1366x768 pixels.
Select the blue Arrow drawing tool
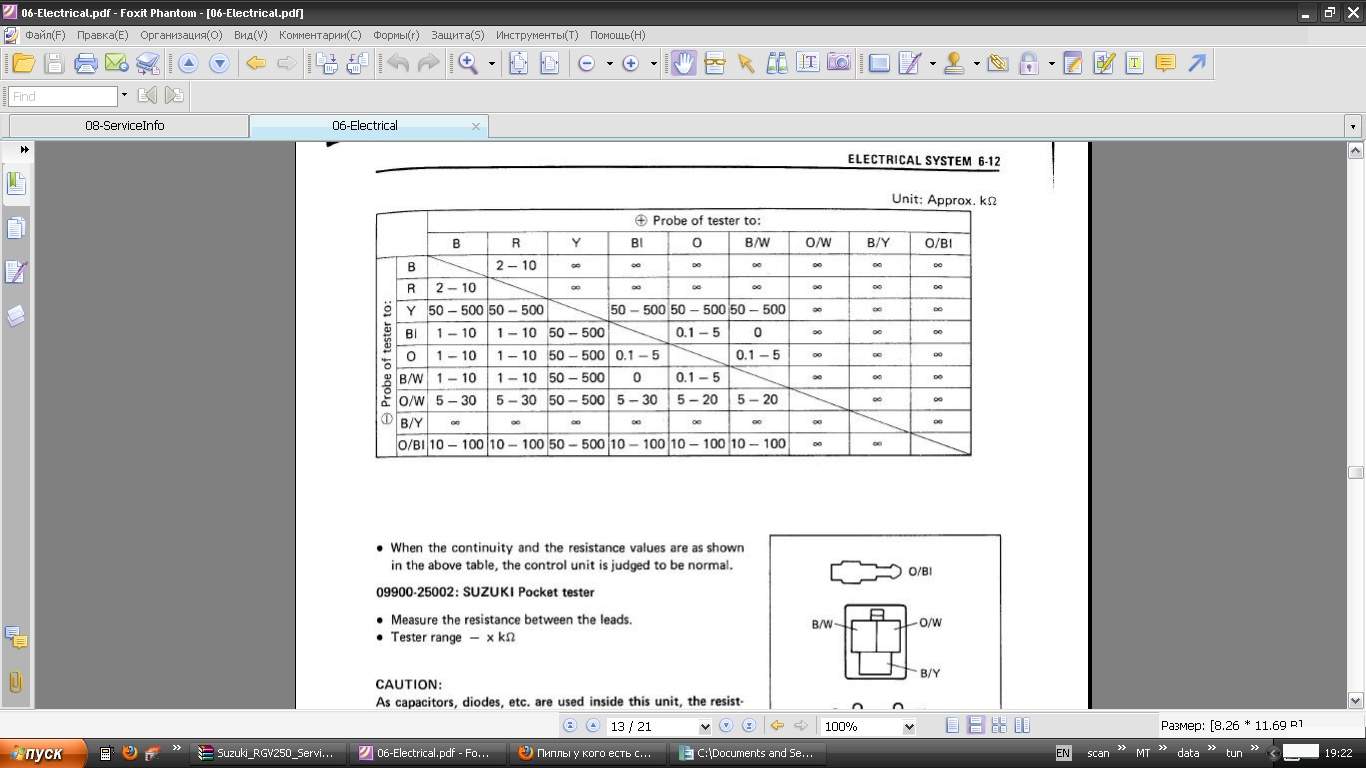tap(1196, 64)
